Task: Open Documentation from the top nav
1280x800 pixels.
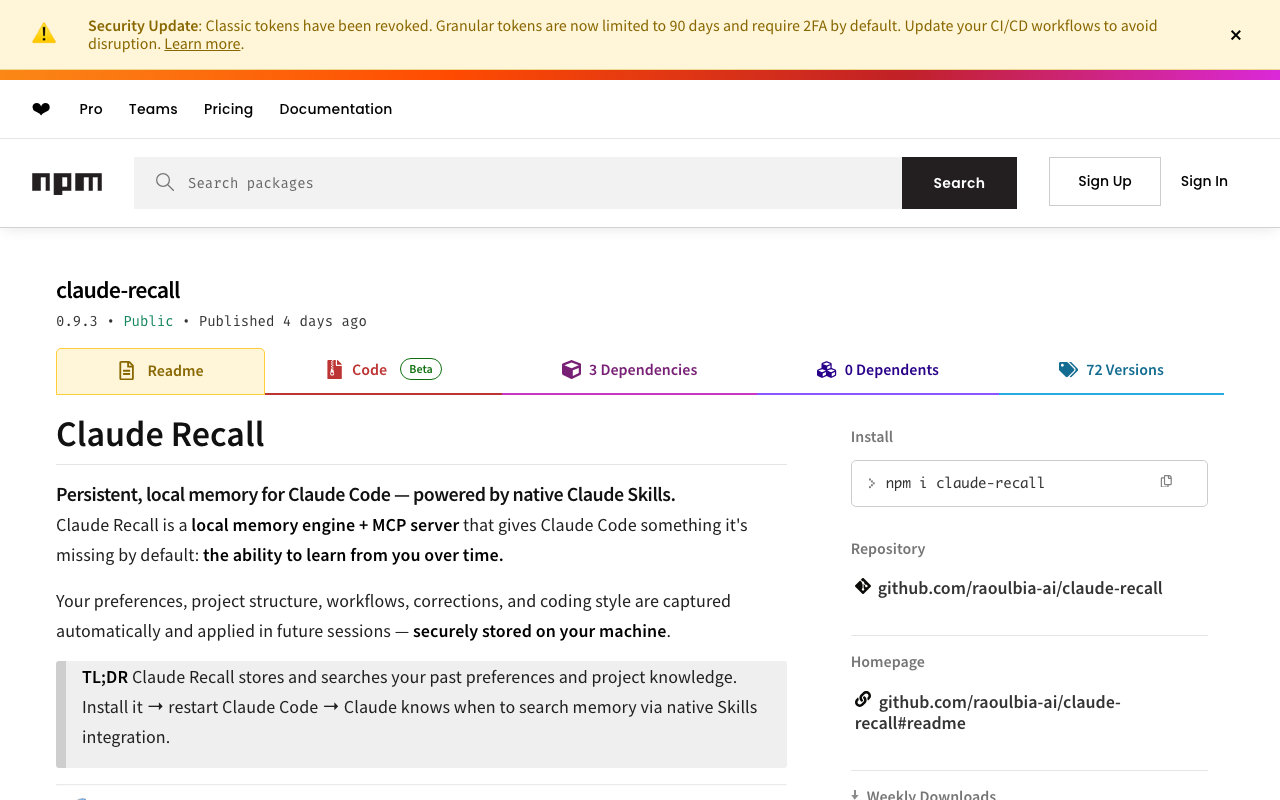Action: coord(336,109)
